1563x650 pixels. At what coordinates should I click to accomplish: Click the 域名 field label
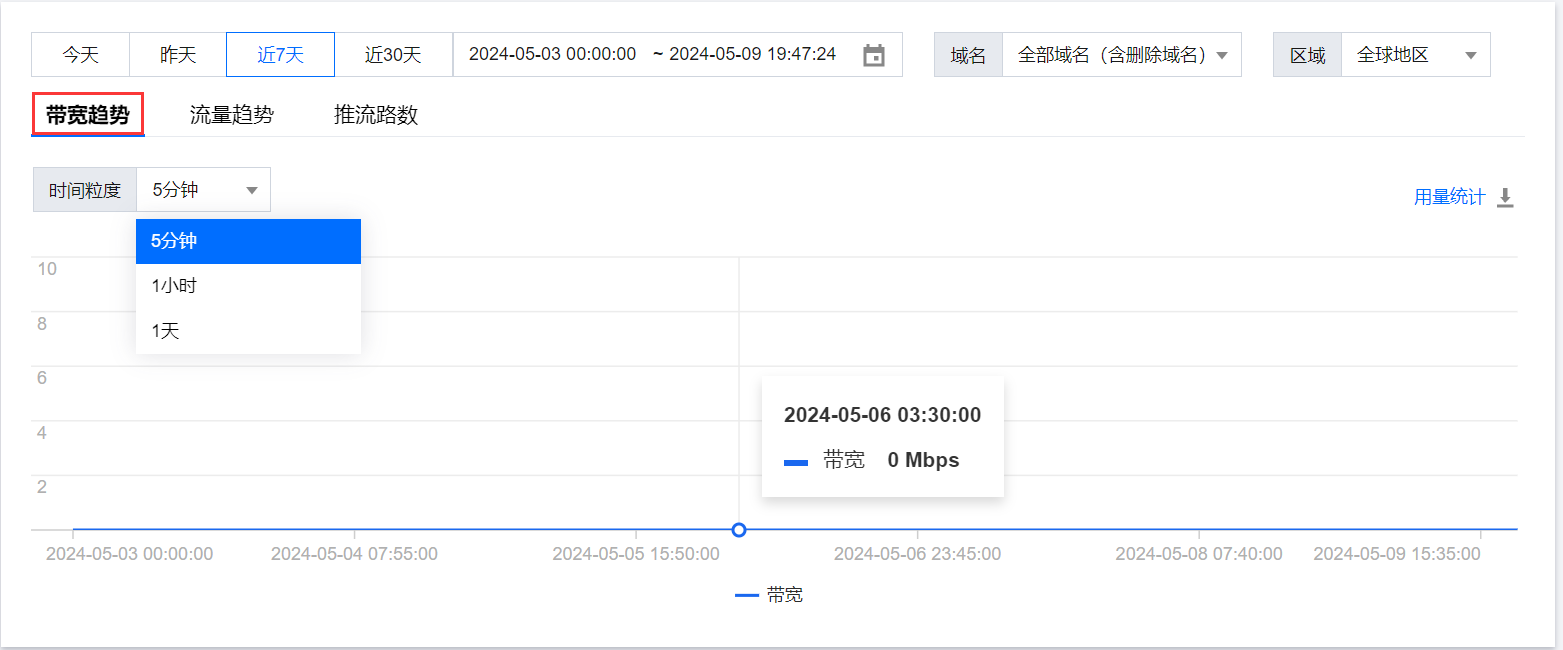coord(968,55)
